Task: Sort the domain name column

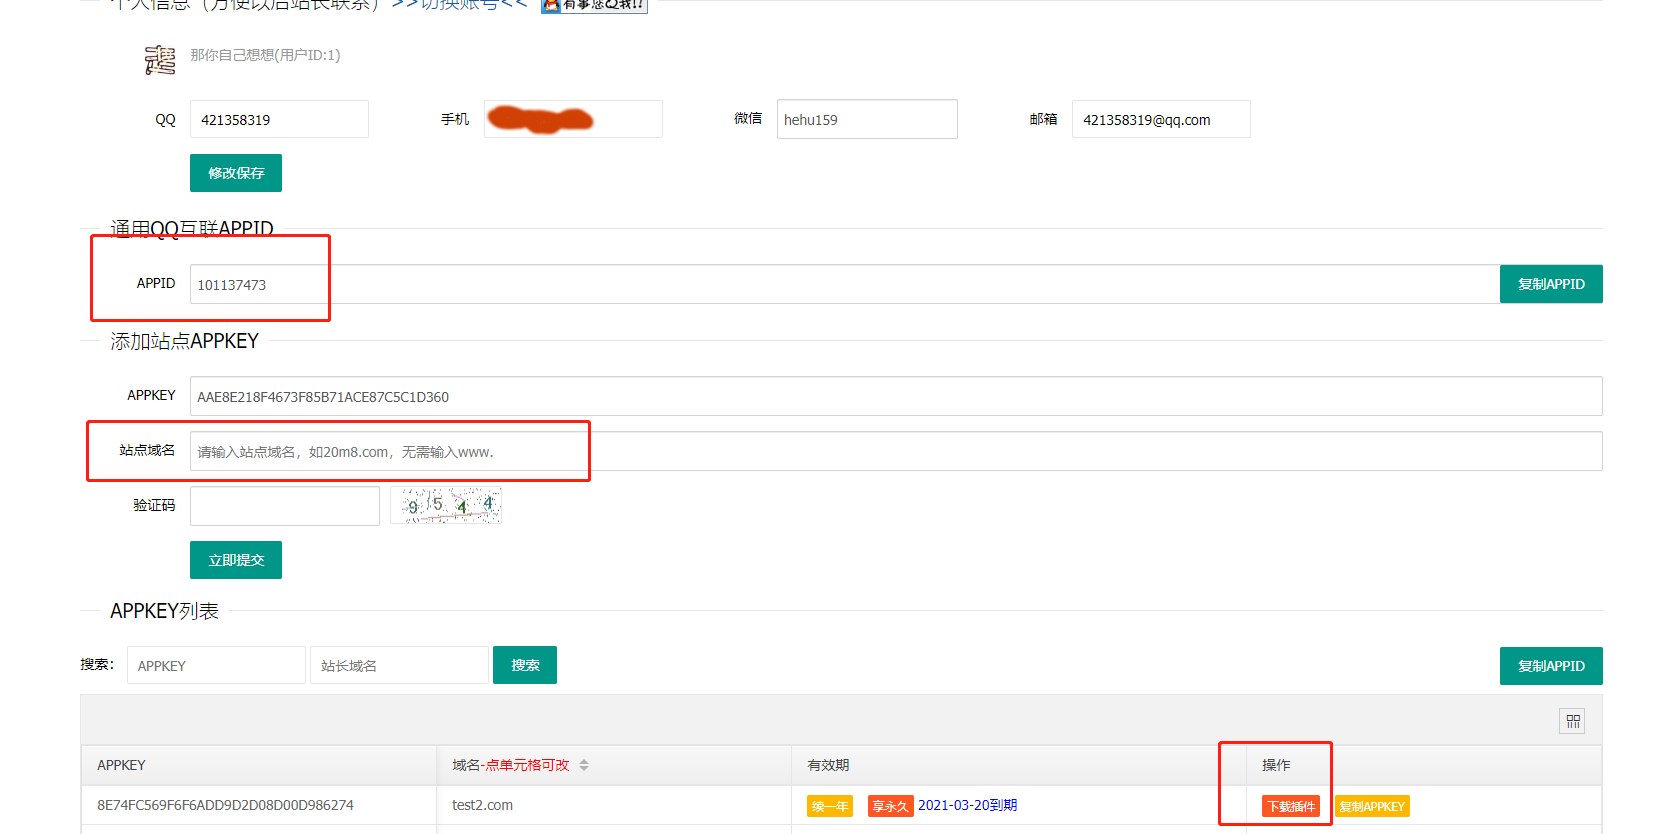Action: 584,765
